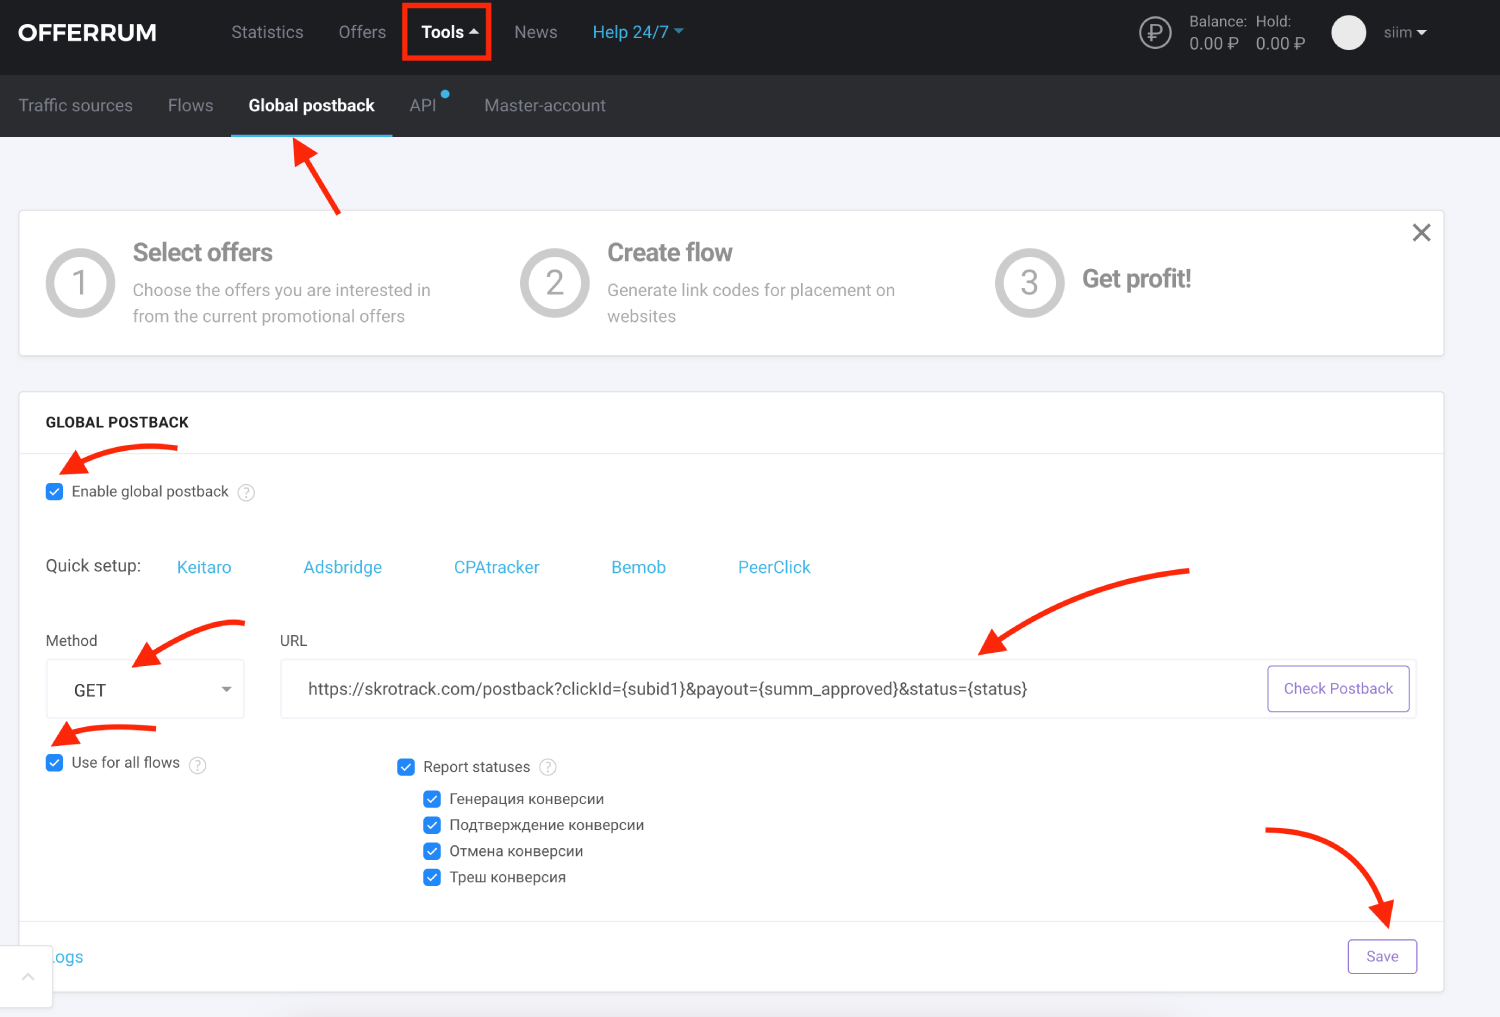Uncheck Треш конверсия checkbox
Screen dimensions: 1500x1017
[432, 877]
